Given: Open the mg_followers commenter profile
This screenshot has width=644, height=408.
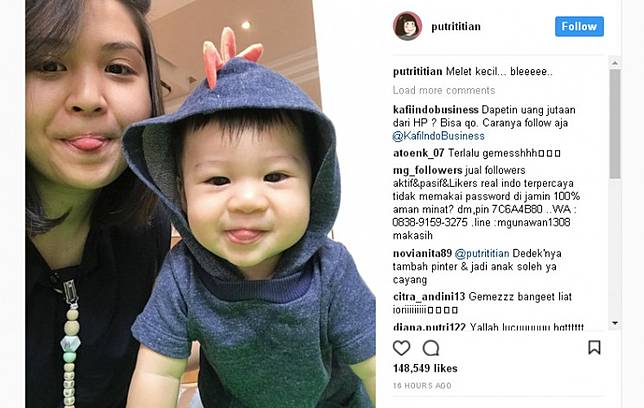Looking at the screenshot, I should 428,170.
